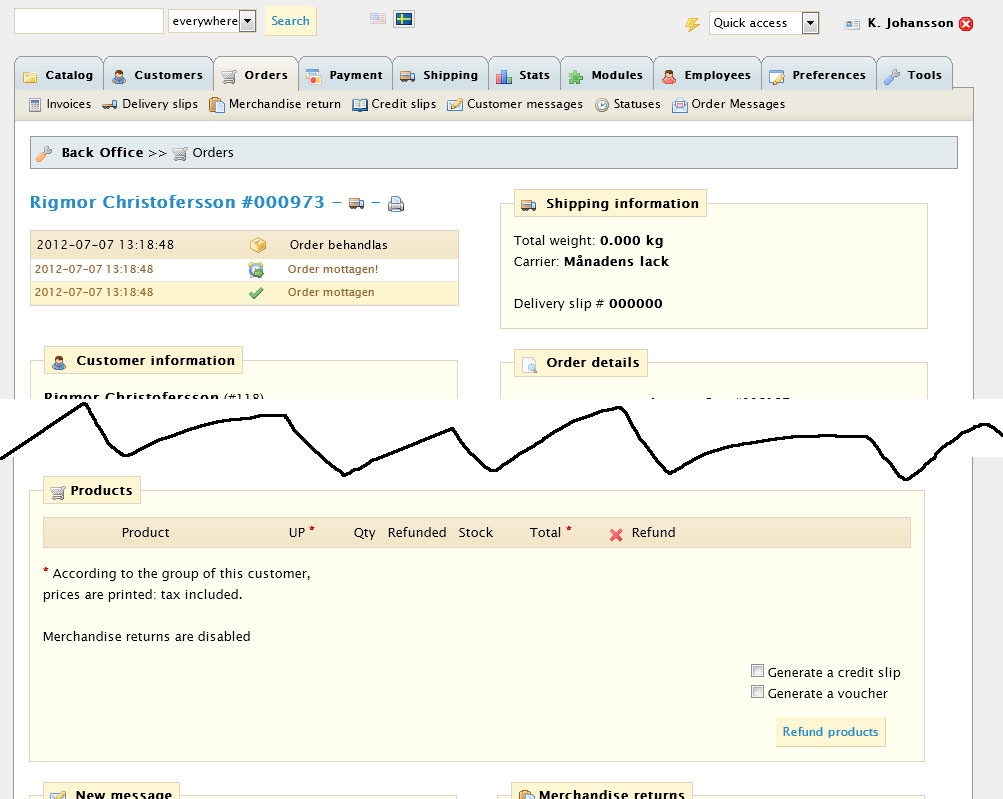
Task: Enable Generate a credit slip checkbox
Action: 759,672
